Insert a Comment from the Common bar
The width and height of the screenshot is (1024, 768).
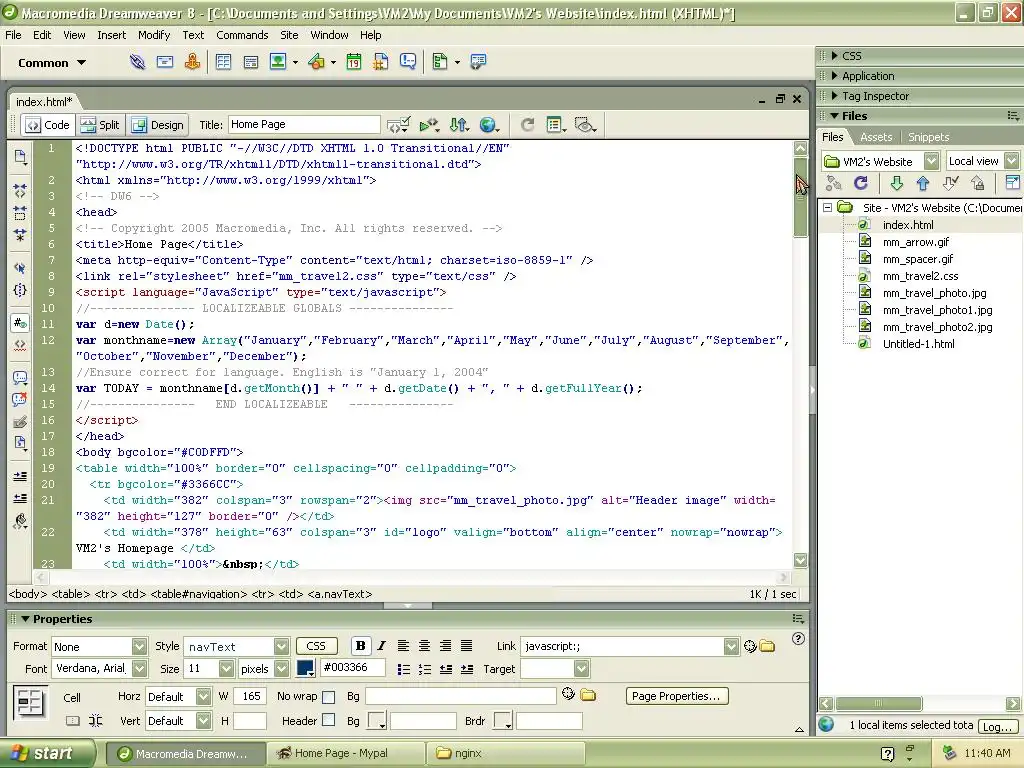click(408, 62)
